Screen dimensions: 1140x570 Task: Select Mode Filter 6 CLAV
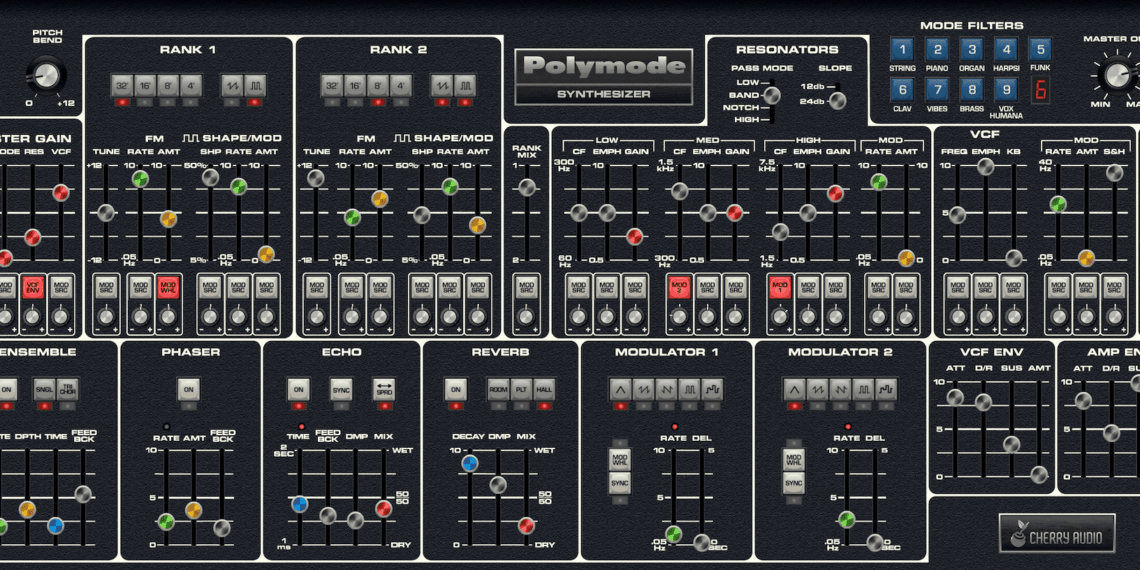(902, 90)
